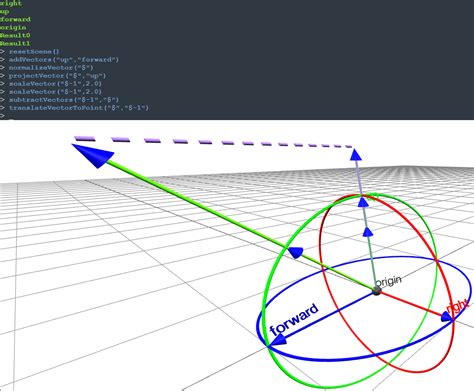Viewport: 474px width, 391px height.
Task: Select the 'Result1' console entry
Action: (x=15, y=43)
